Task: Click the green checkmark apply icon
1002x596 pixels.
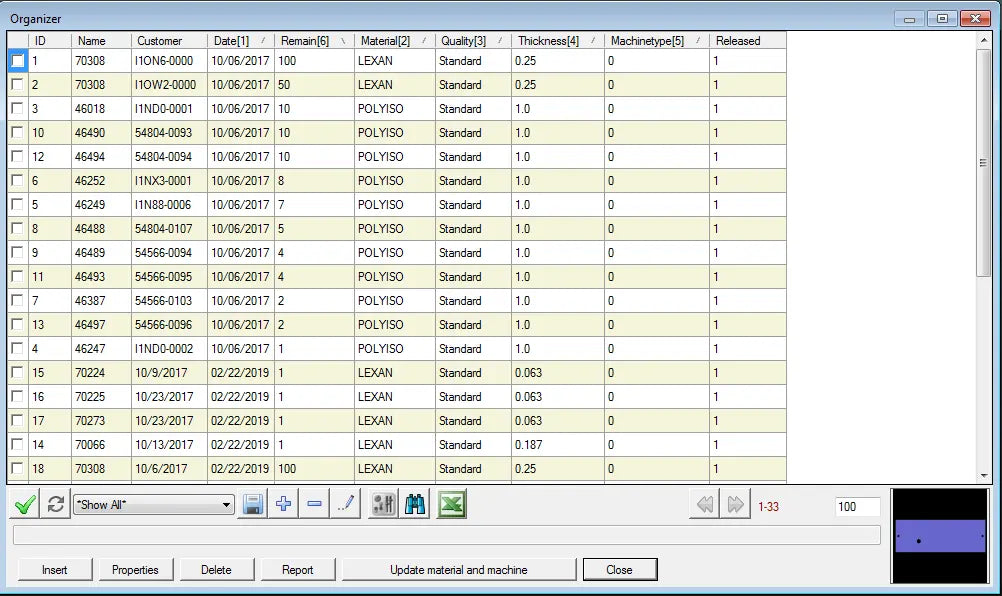Action: pos(24,505)
